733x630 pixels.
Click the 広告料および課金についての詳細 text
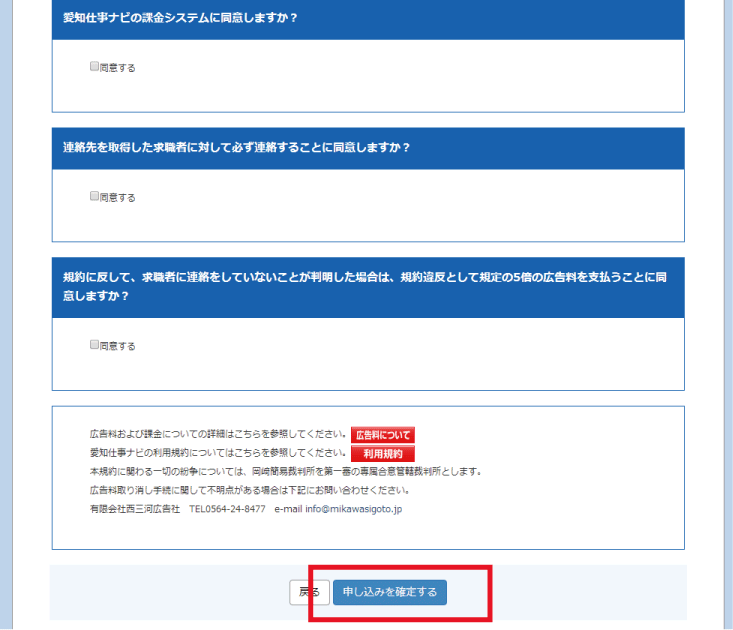click(x=218, y=435)
